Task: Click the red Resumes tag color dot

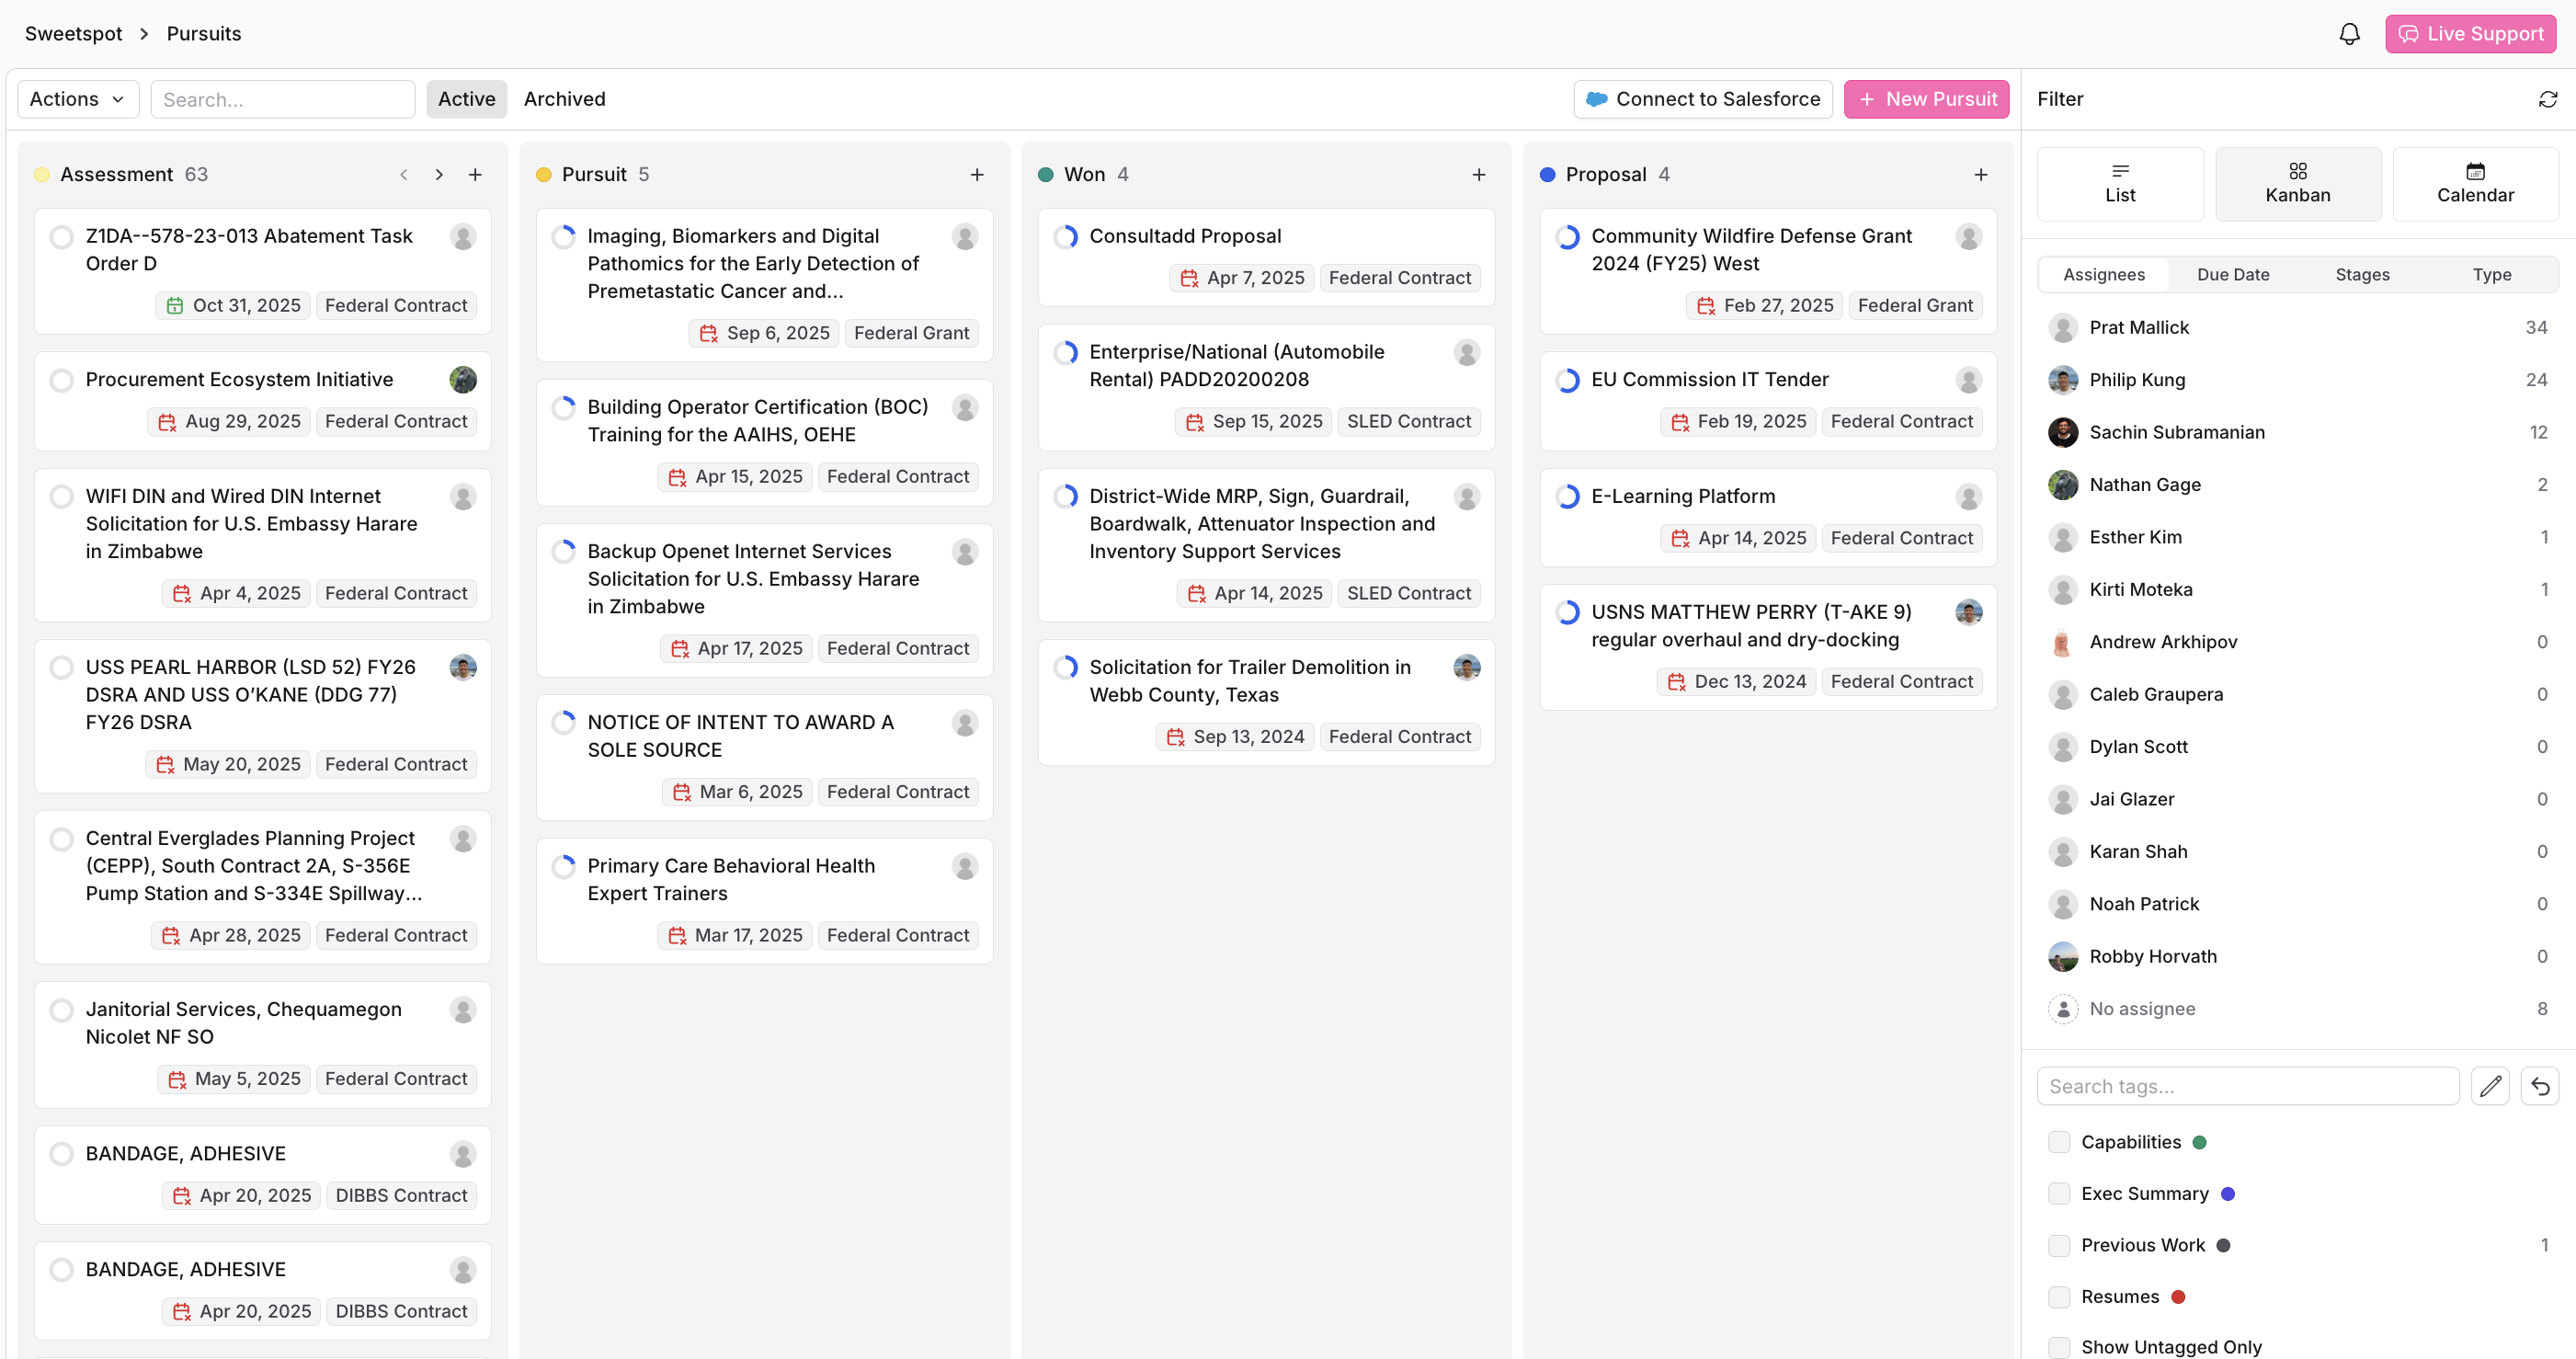Action: tap(2178, 1297)
